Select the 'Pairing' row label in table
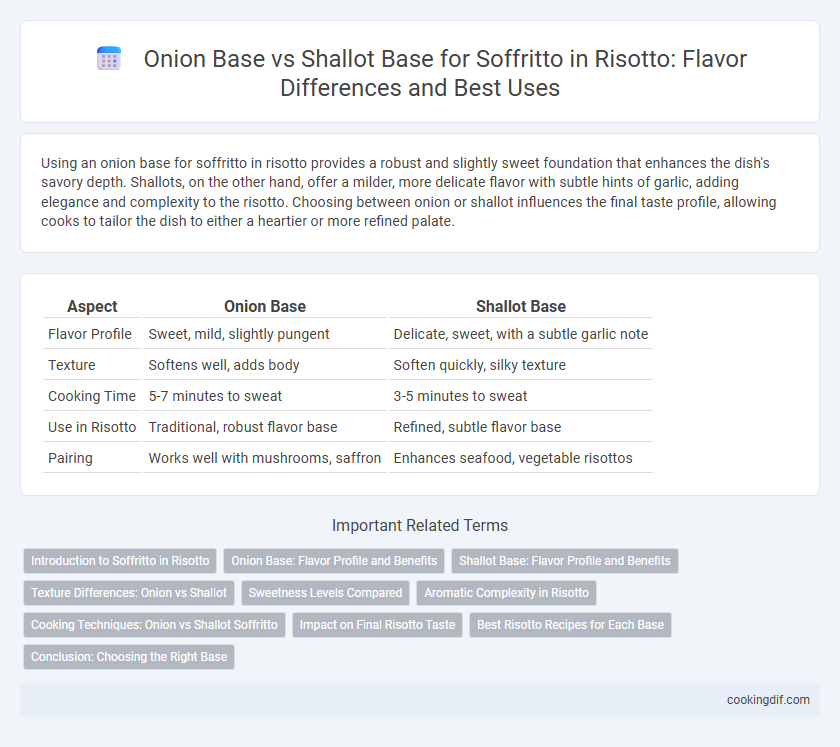 click(70, 458)
